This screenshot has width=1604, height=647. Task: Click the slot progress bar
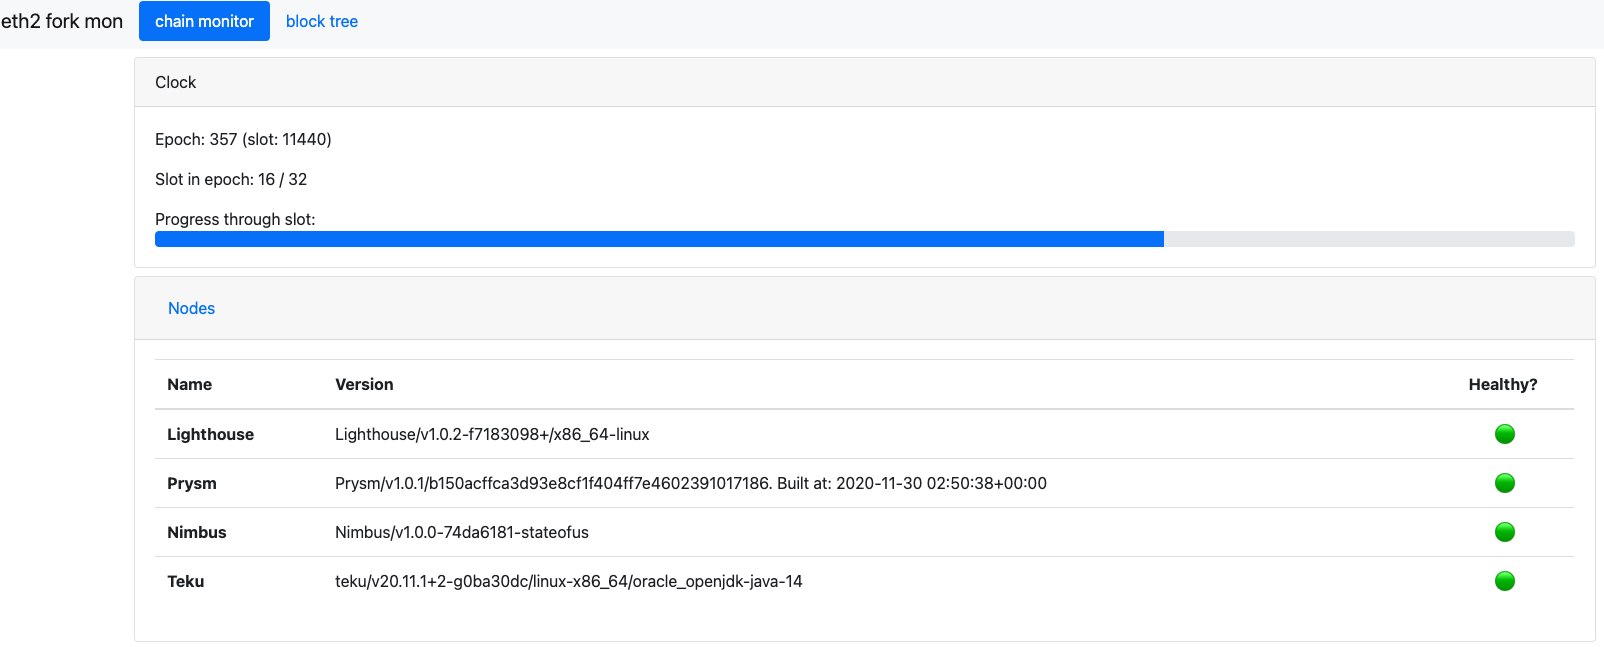tap(864, 239)
